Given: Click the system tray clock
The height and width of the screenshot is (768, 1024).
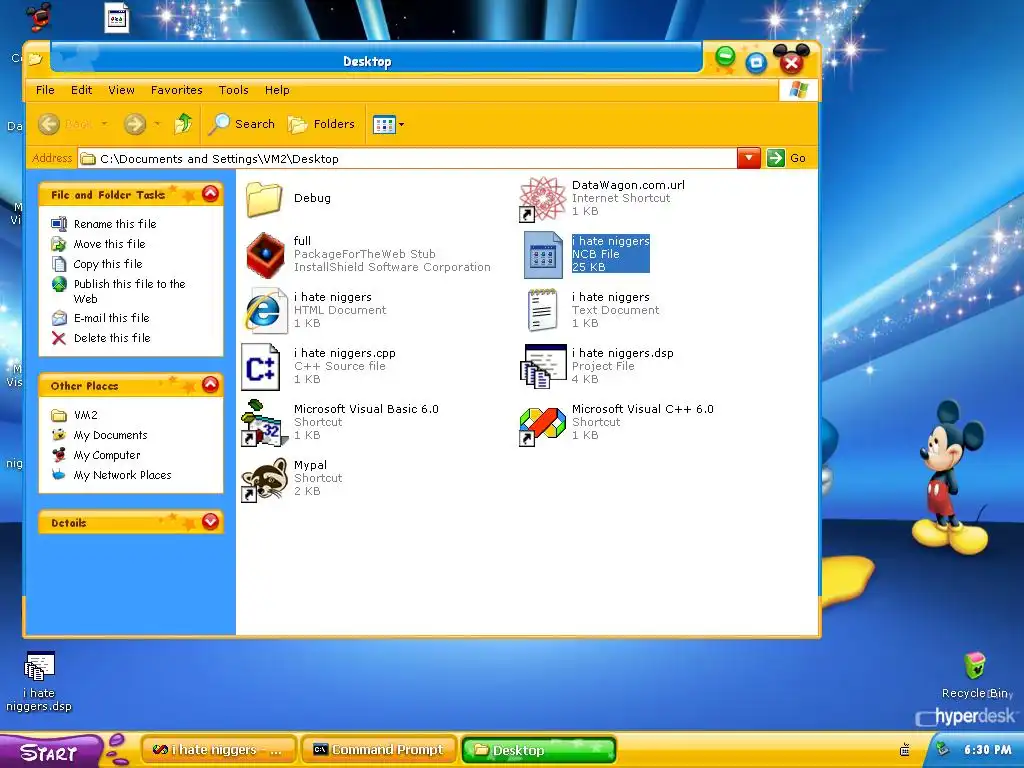Looking at the screenshot, I should pos(987,750).
